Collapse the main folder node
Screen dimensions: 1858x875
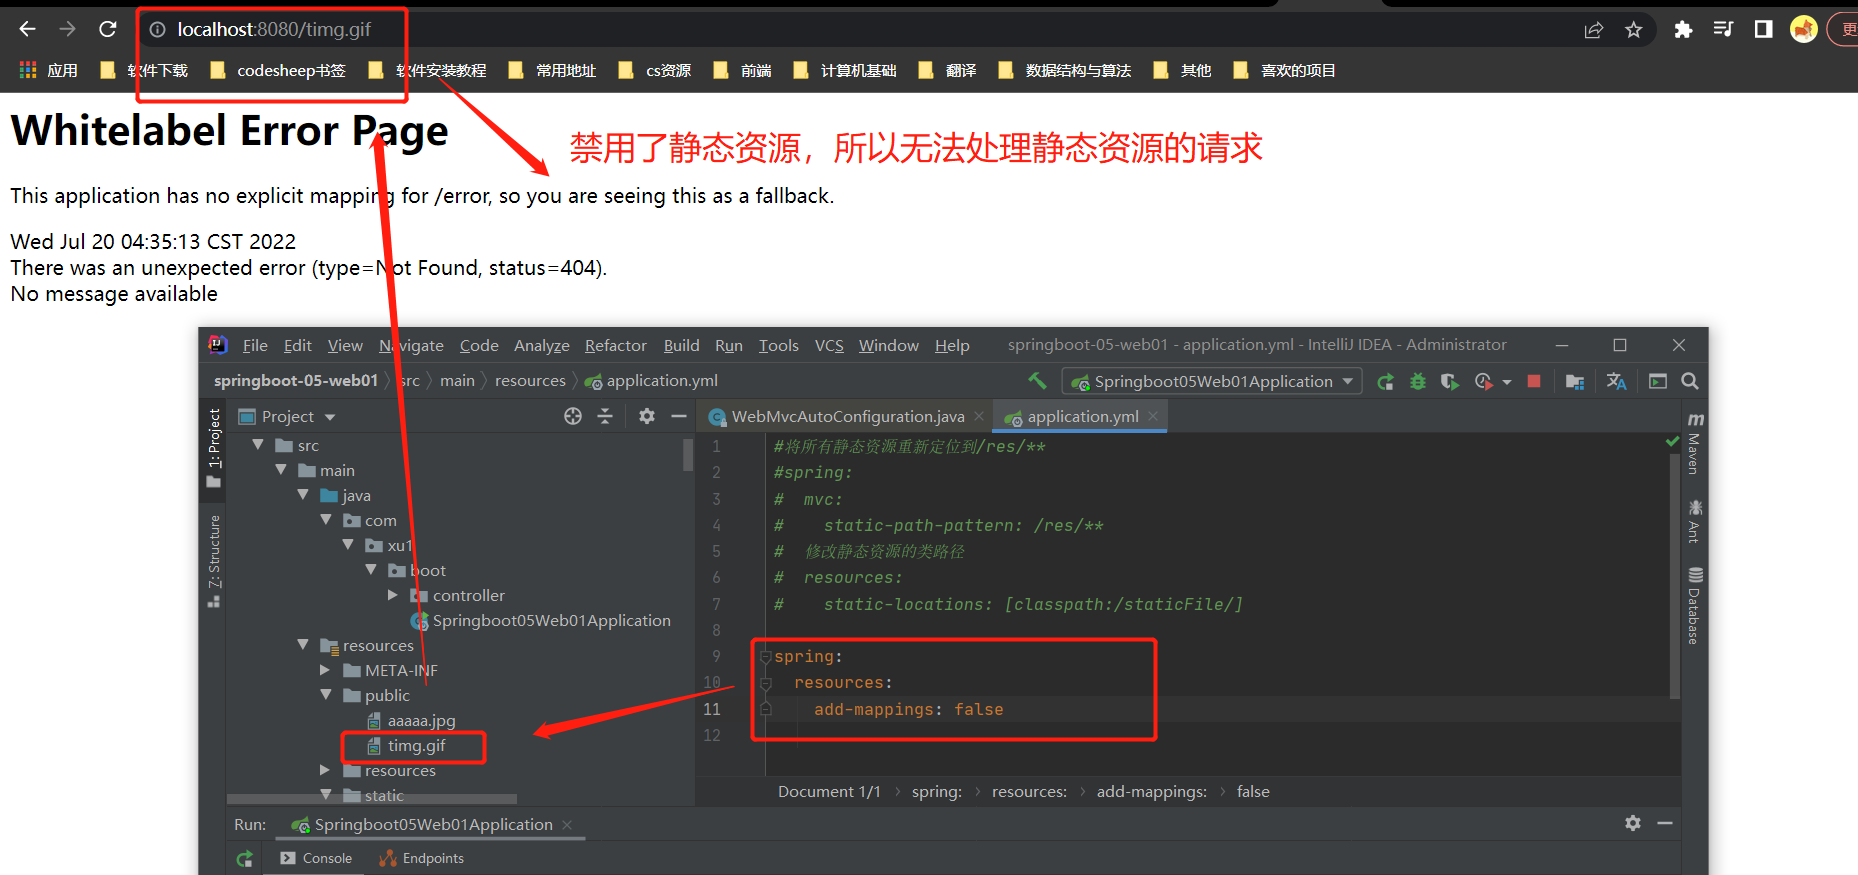coord(281,470)
